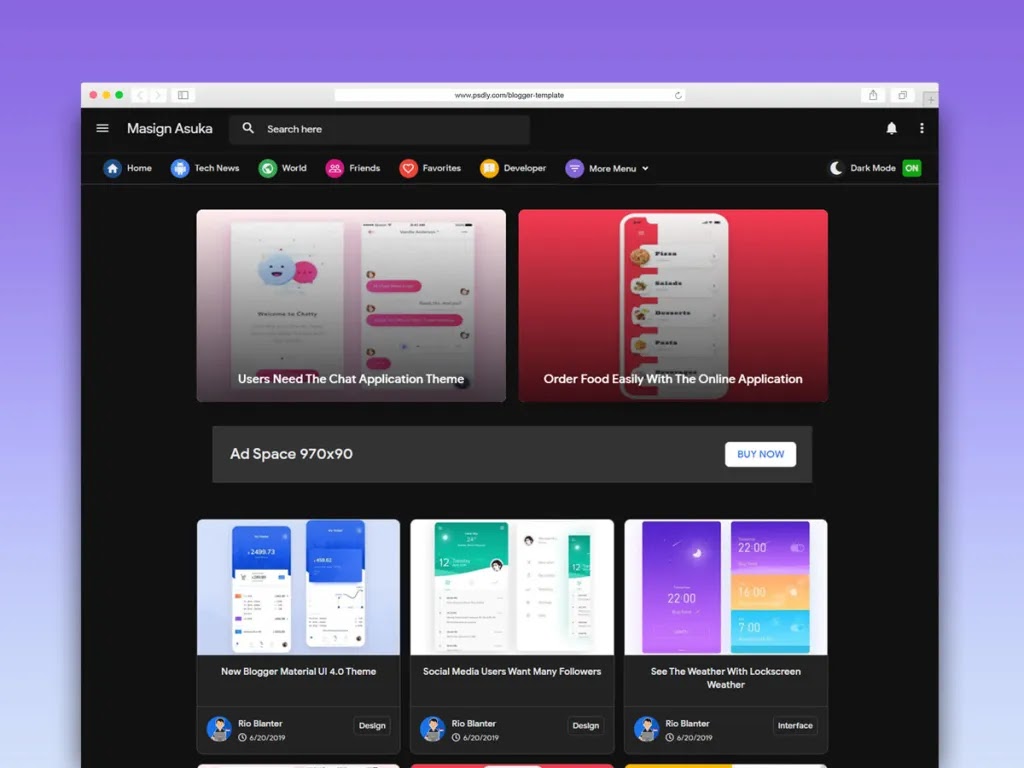Click the yellow Developer icon
Screen dimensions: 1024x768
489,168
